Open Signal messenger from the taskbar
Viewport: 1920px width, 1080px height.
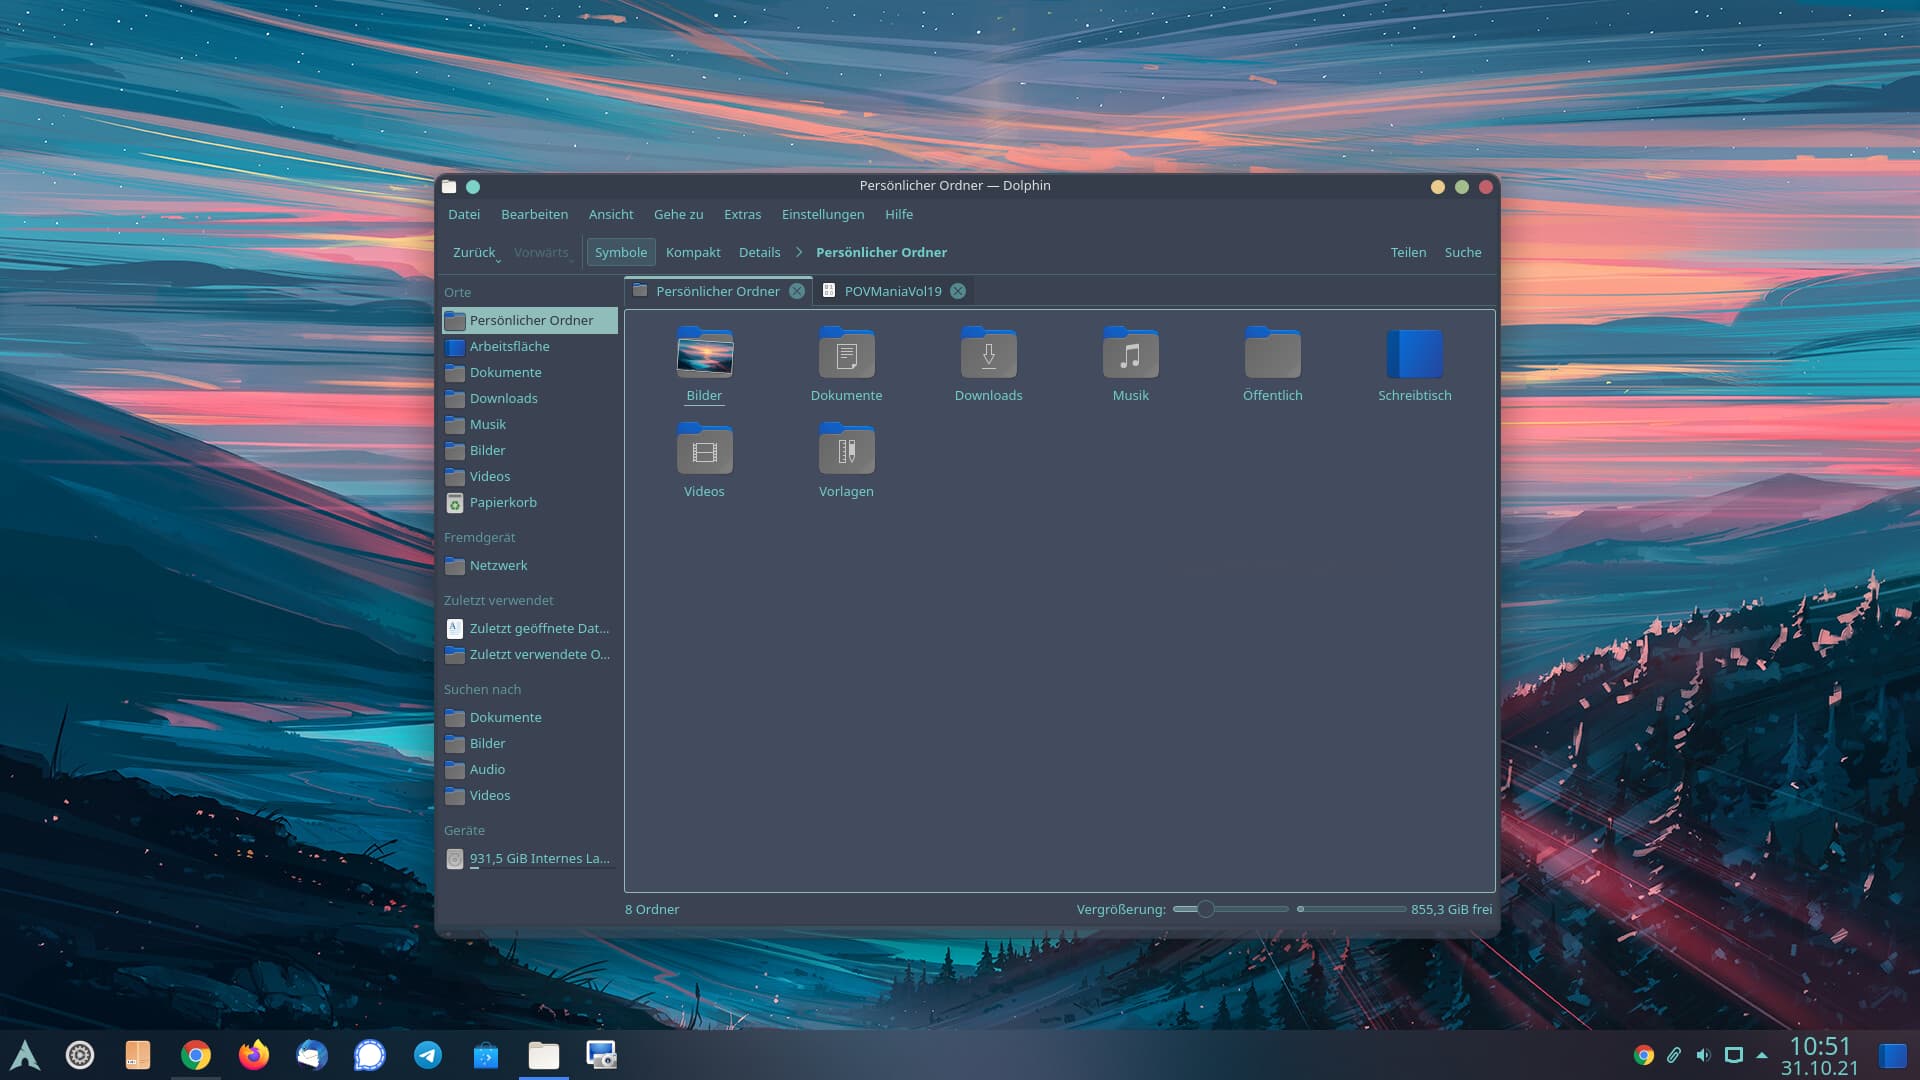(369, 1054)
